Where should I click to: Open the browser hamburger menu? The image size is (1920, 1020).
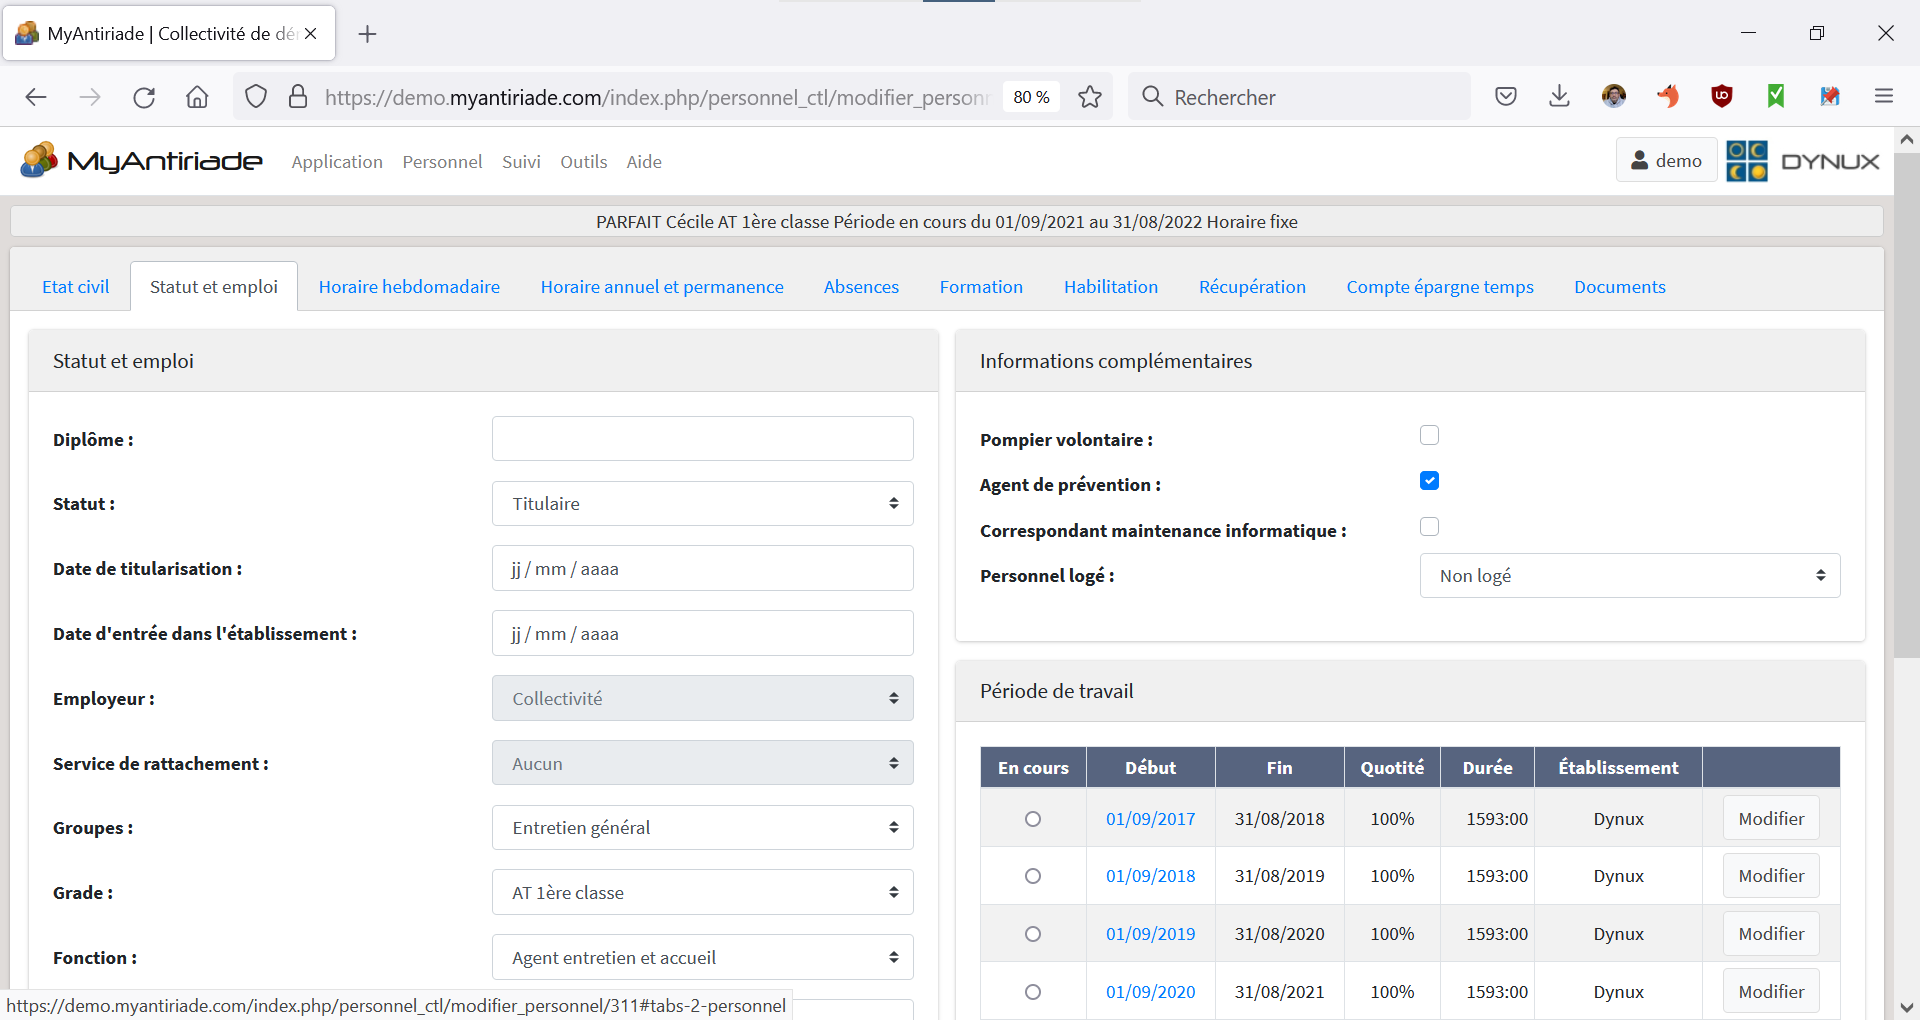point(1884,96)
